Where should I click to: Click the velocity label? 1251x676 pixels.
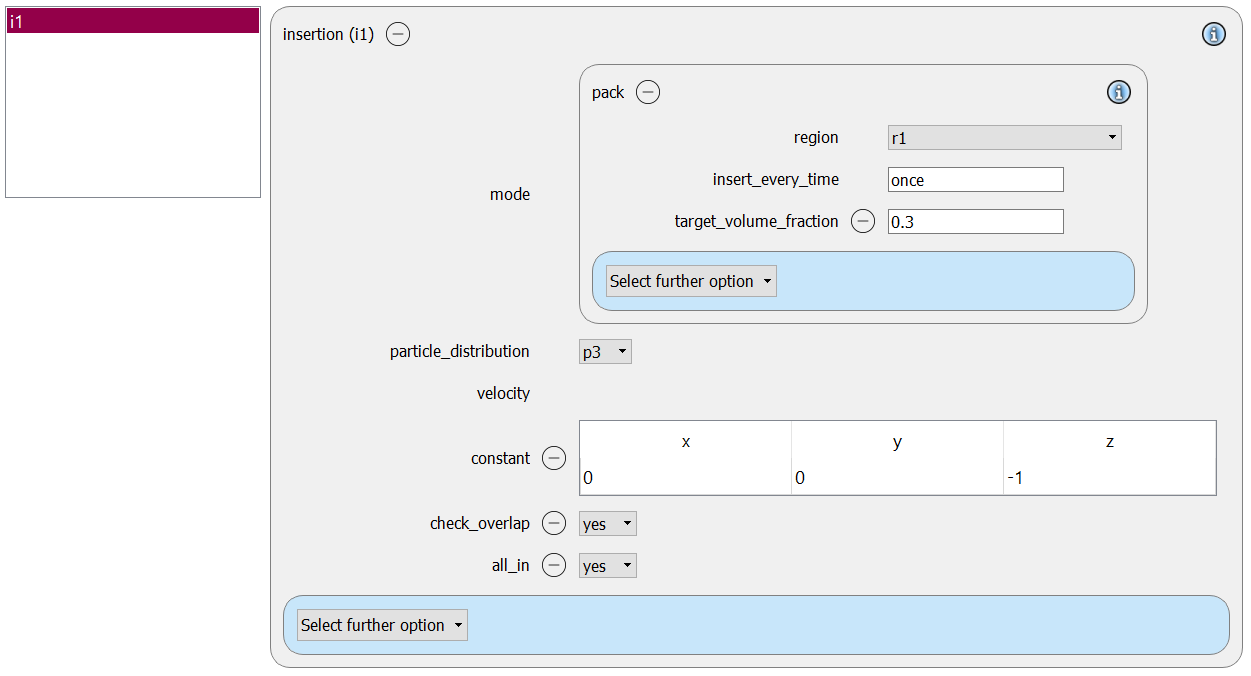(x=503, y=393)
